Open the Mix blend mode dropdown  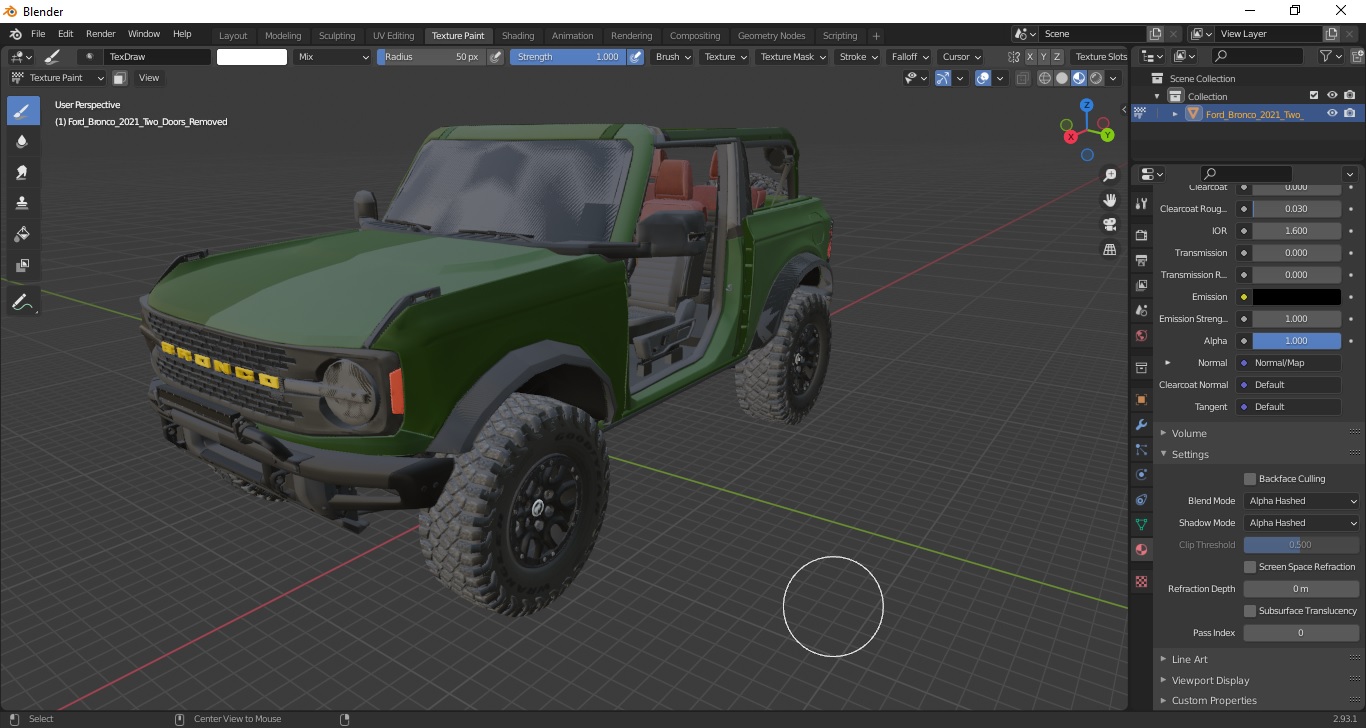pos(334,57)
